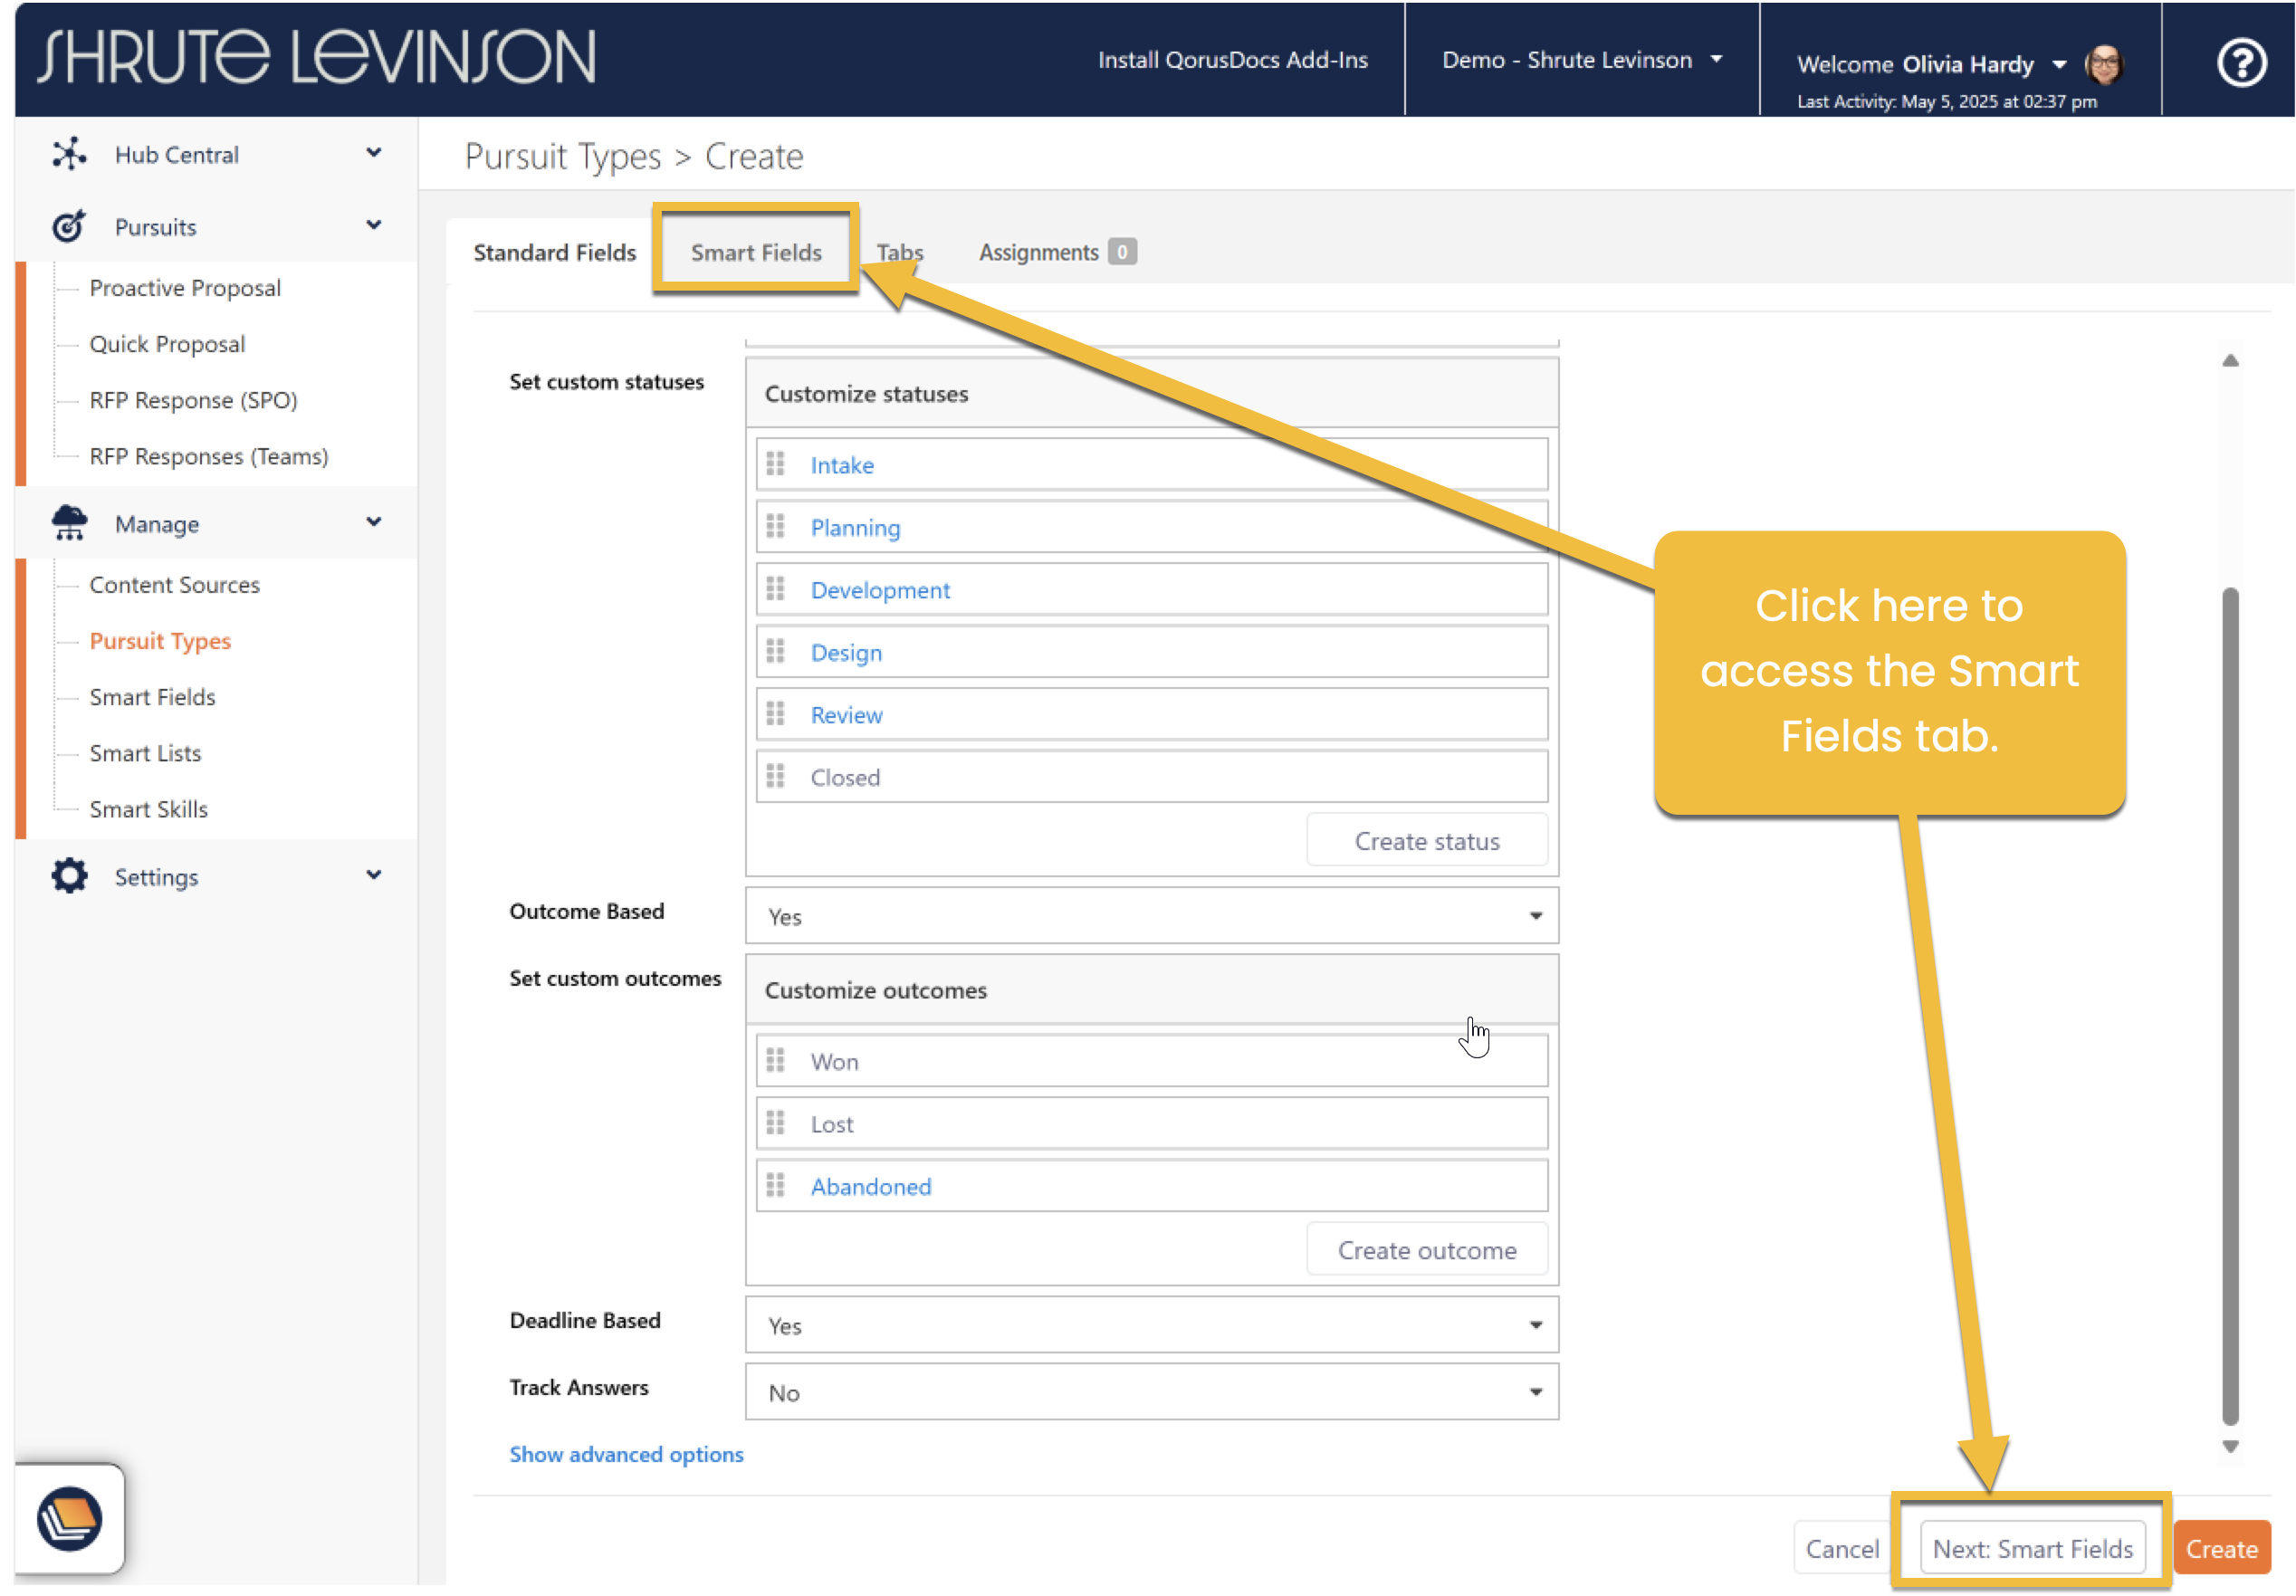Click the Manage cloud icon
Image resolution: width=2296 pixels, height=1596 pixels.
[69, 523]
